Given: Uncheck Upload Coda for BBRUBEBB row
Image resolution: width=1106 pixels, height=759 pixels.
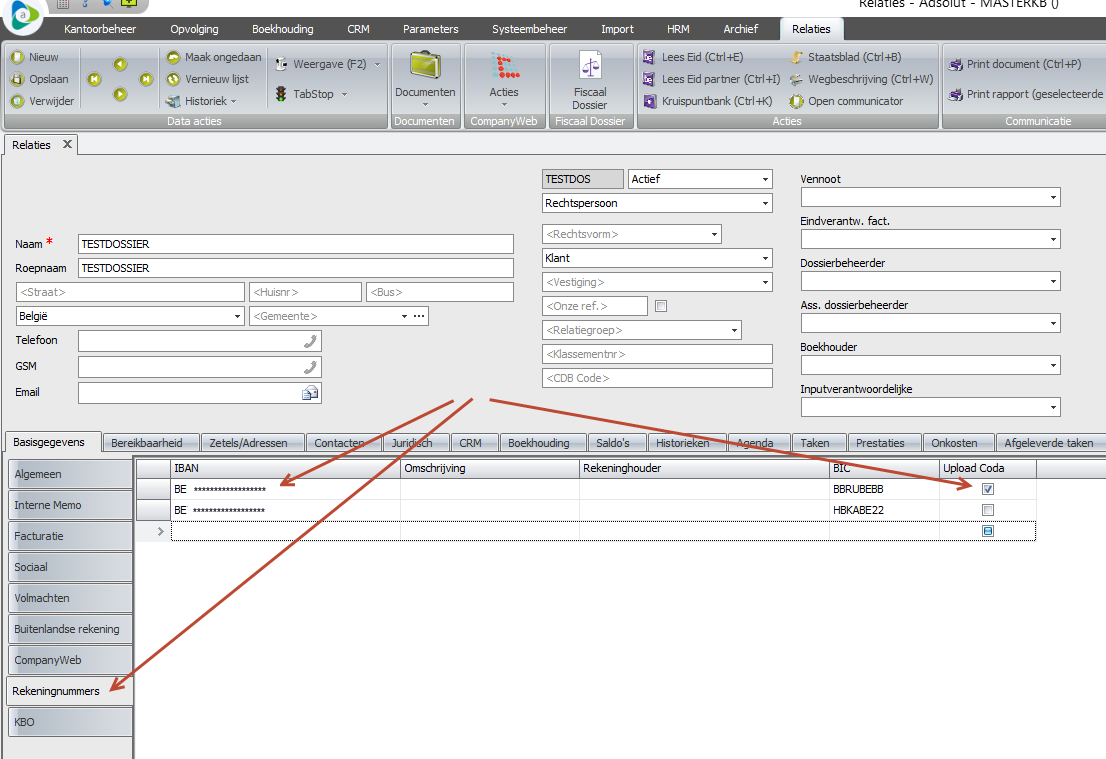Looking at the screenshot, I should [x=988, y=489].
